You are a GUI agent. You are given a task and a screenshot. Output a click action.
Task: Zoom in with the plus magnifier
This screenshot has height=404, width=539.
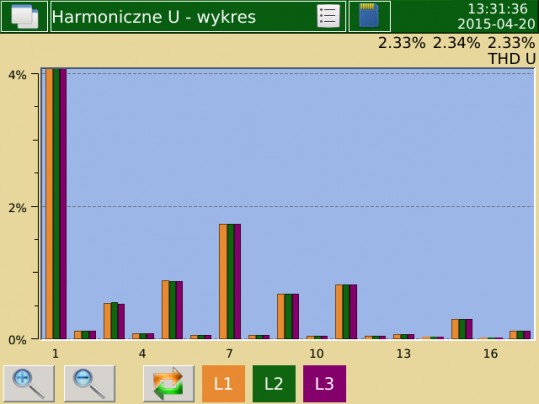click(x=29, y=383)
